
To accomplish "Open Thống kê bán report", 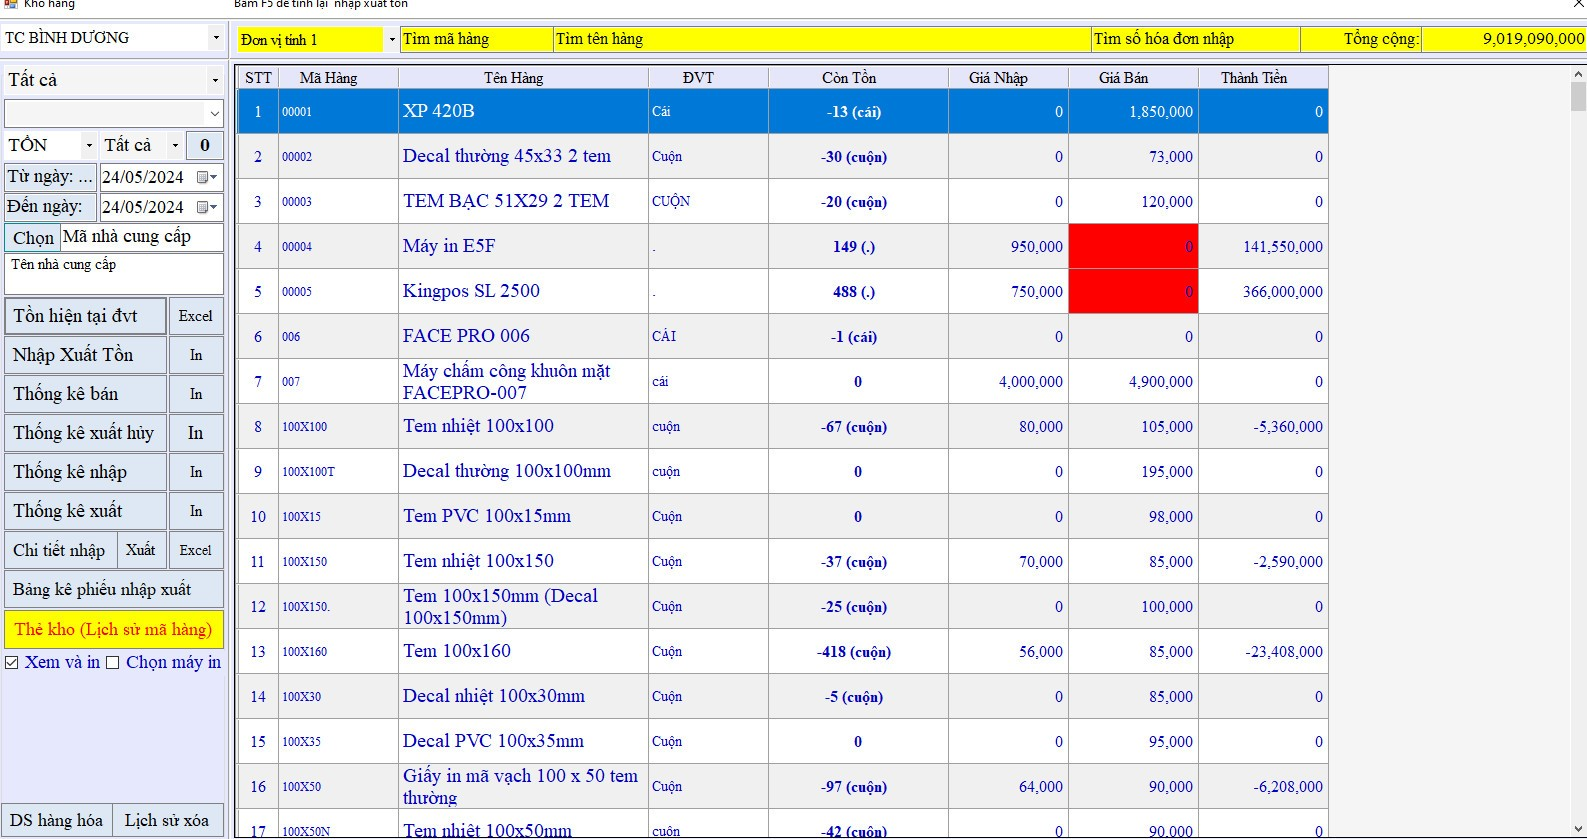I will pos(85,394).
